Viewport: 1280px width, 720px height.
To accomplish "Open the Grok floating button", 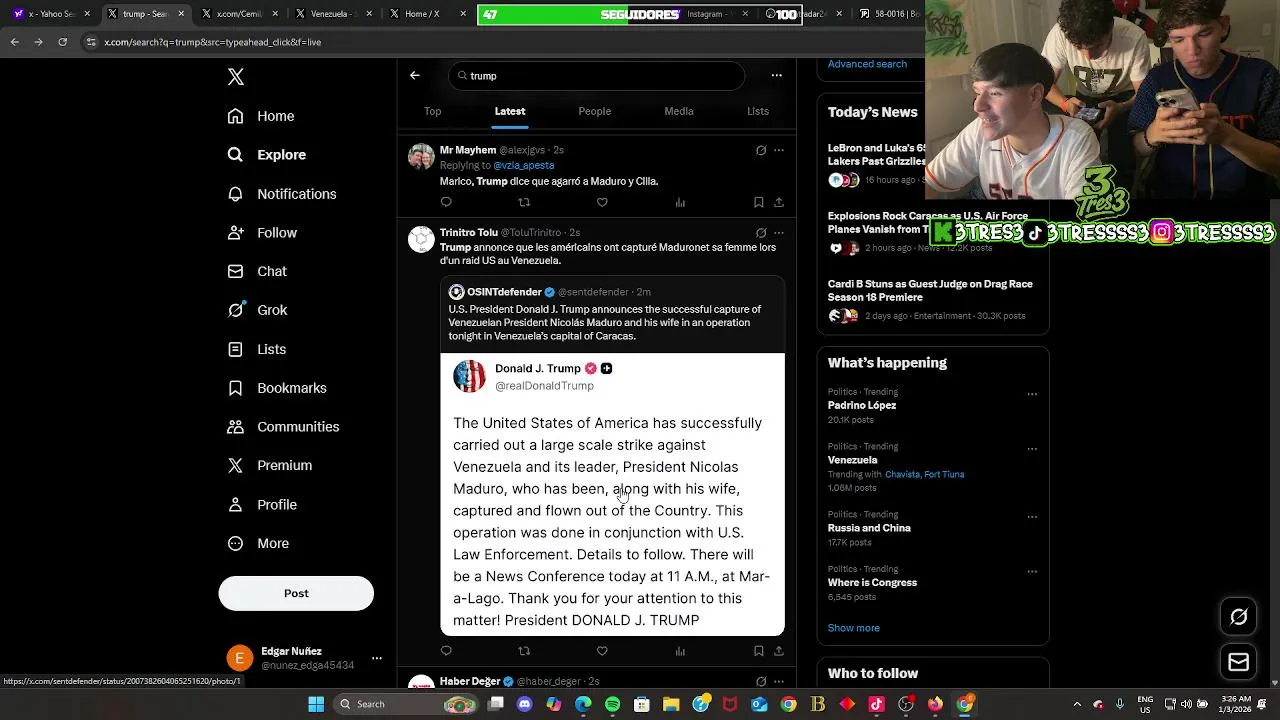I will pos(1239,617).
